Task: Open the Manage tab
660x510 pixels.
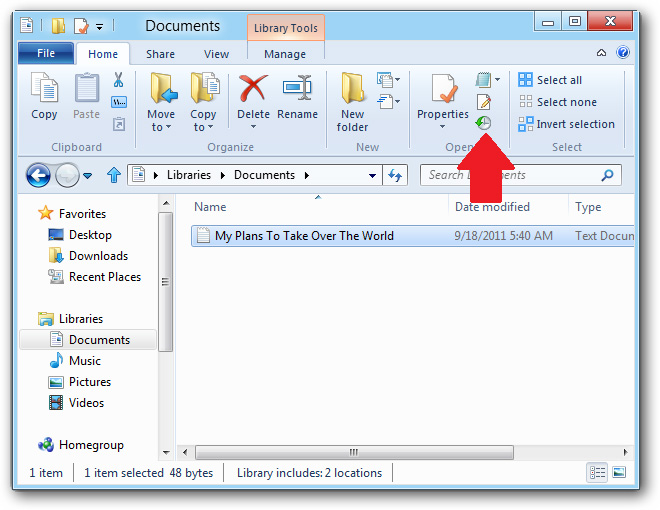Action: pos(285,54)
